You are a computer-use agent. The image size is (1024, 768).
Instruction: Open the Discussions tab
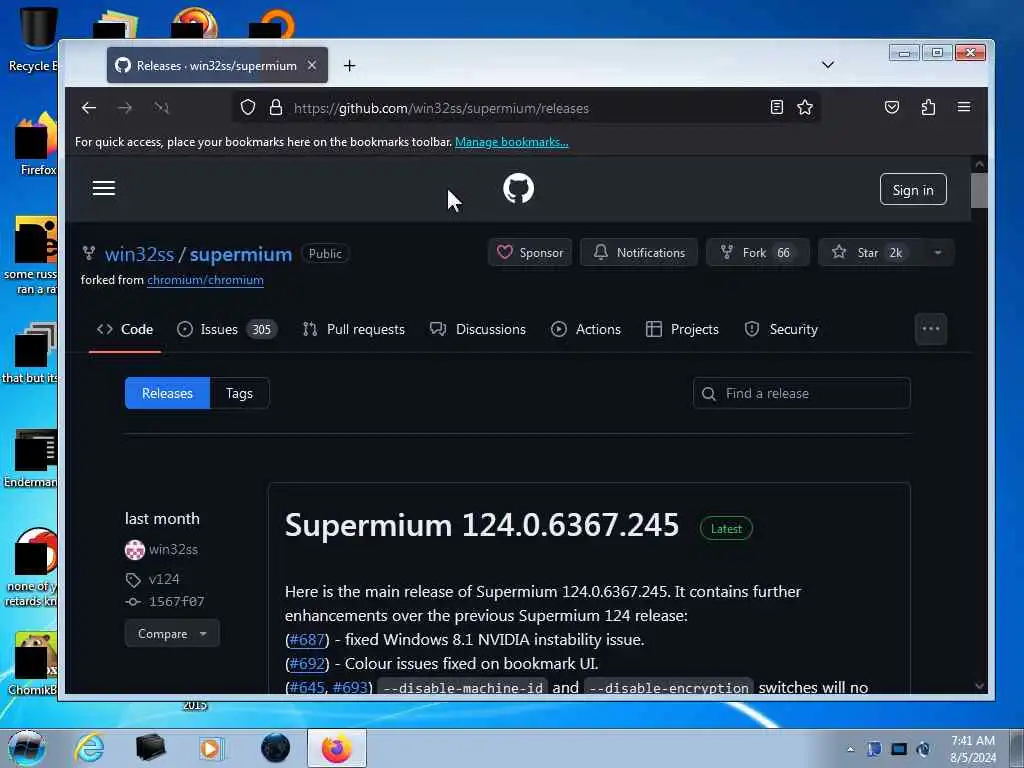click(x=477, y=329)
